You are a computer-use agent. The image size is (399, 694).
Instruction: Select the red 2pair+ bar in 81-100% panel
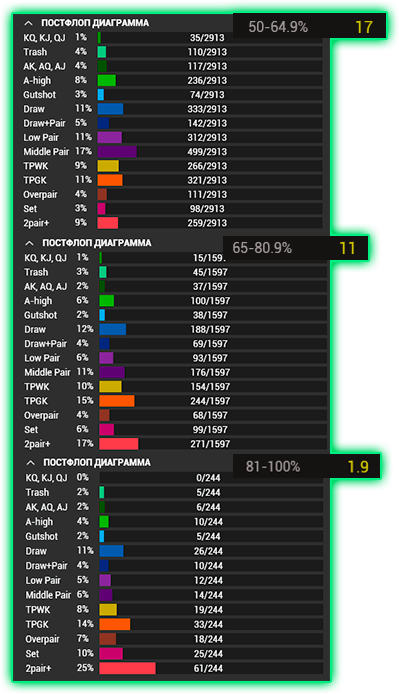tap(128, 668)
